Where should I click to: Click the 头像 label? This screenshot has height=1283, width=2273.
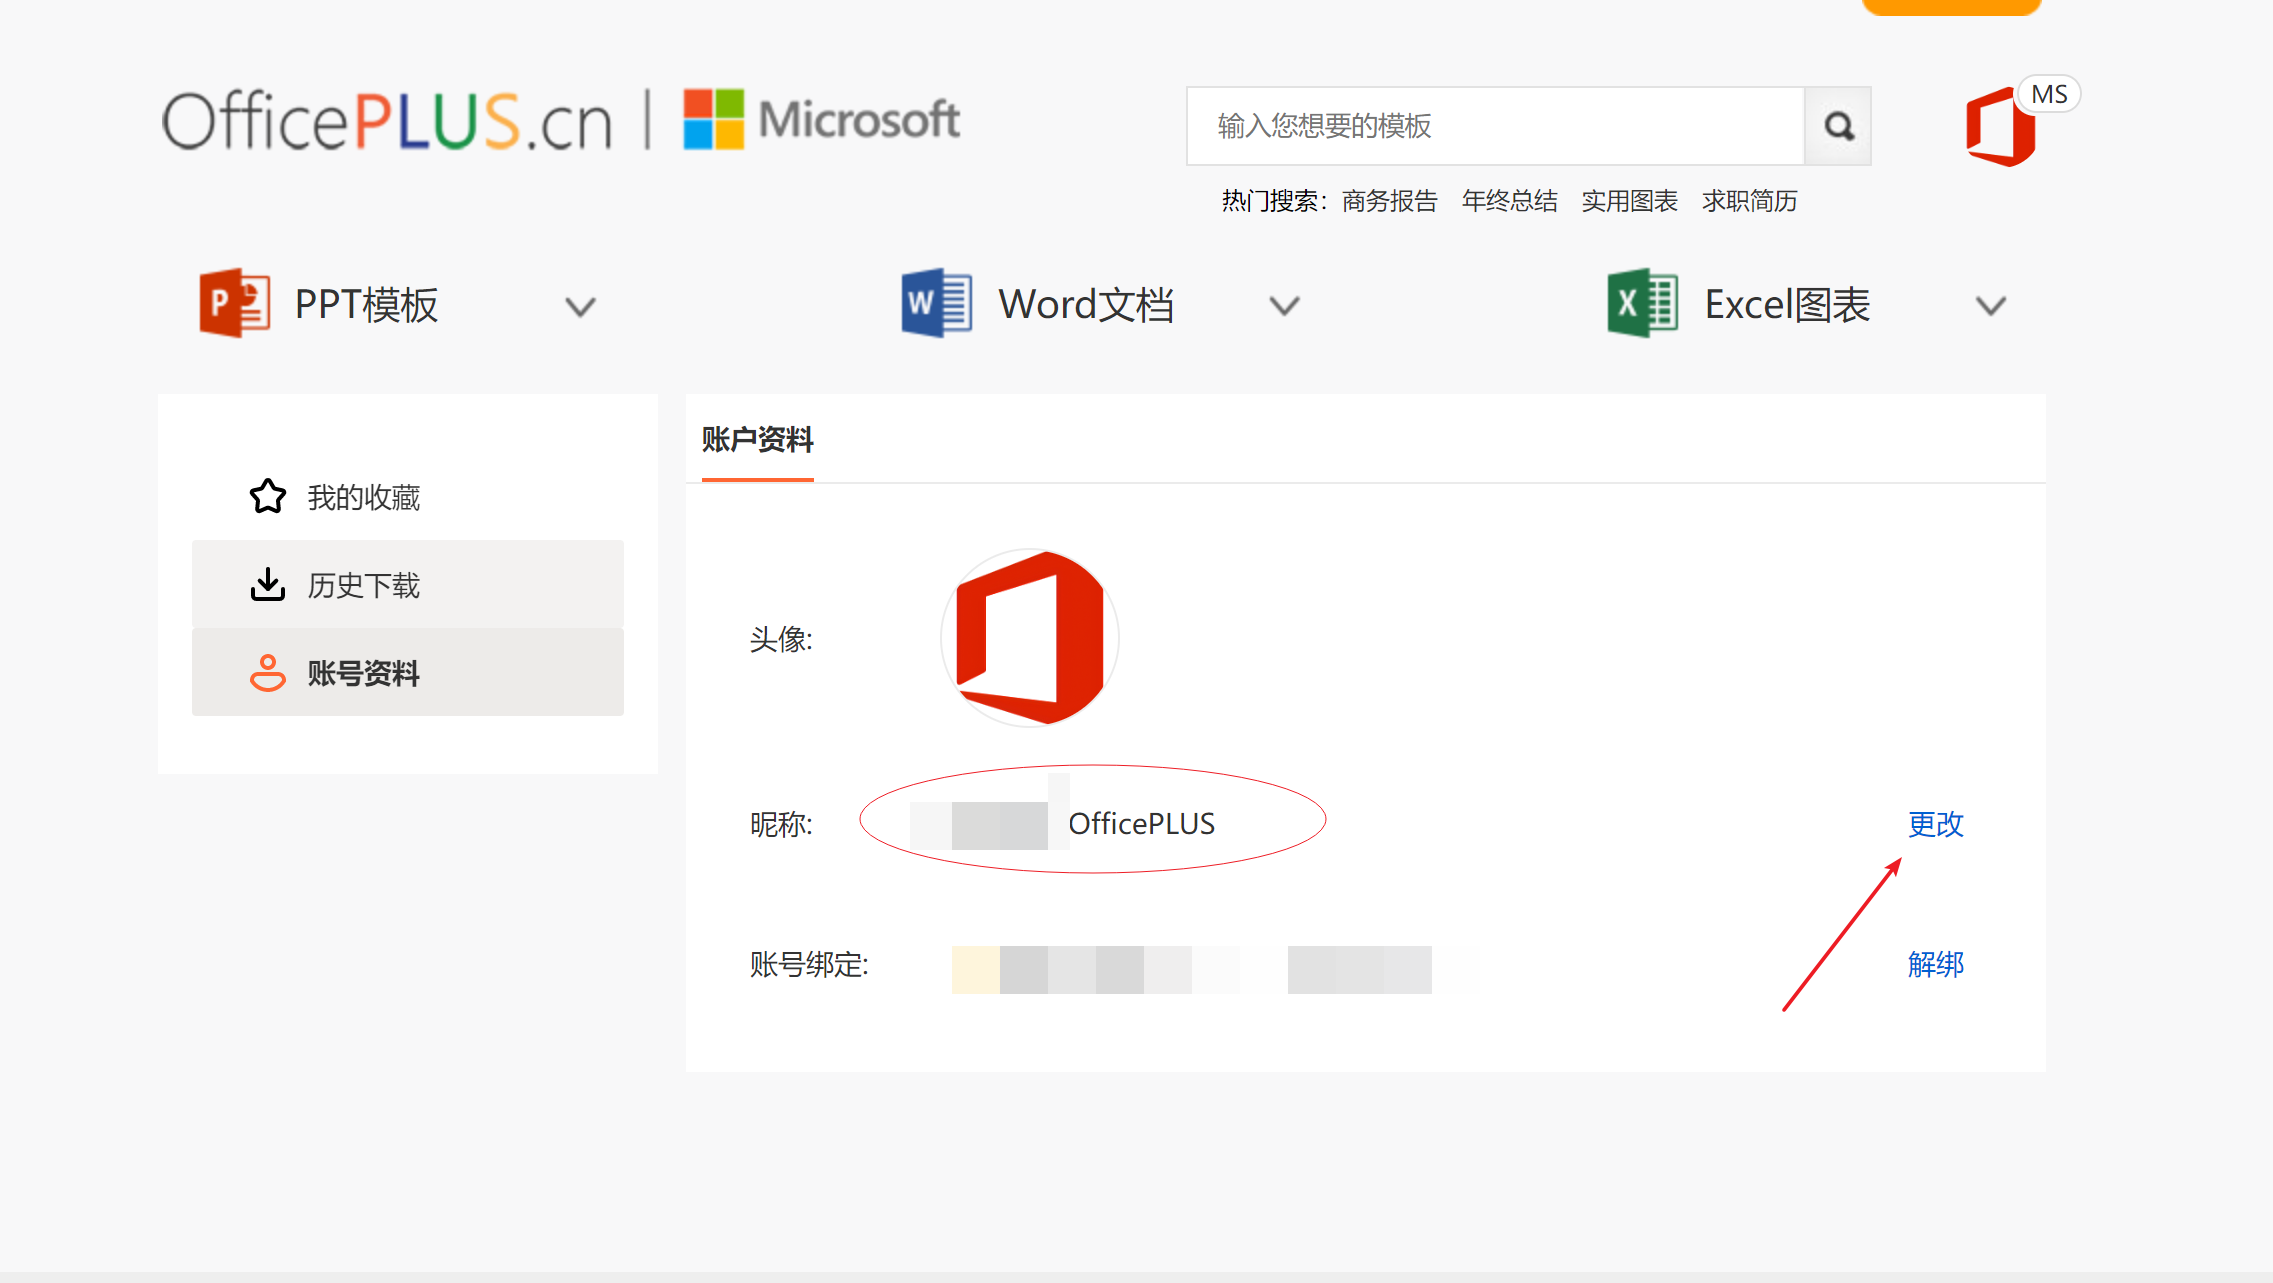pyautogui.click(x=781, y=640)
